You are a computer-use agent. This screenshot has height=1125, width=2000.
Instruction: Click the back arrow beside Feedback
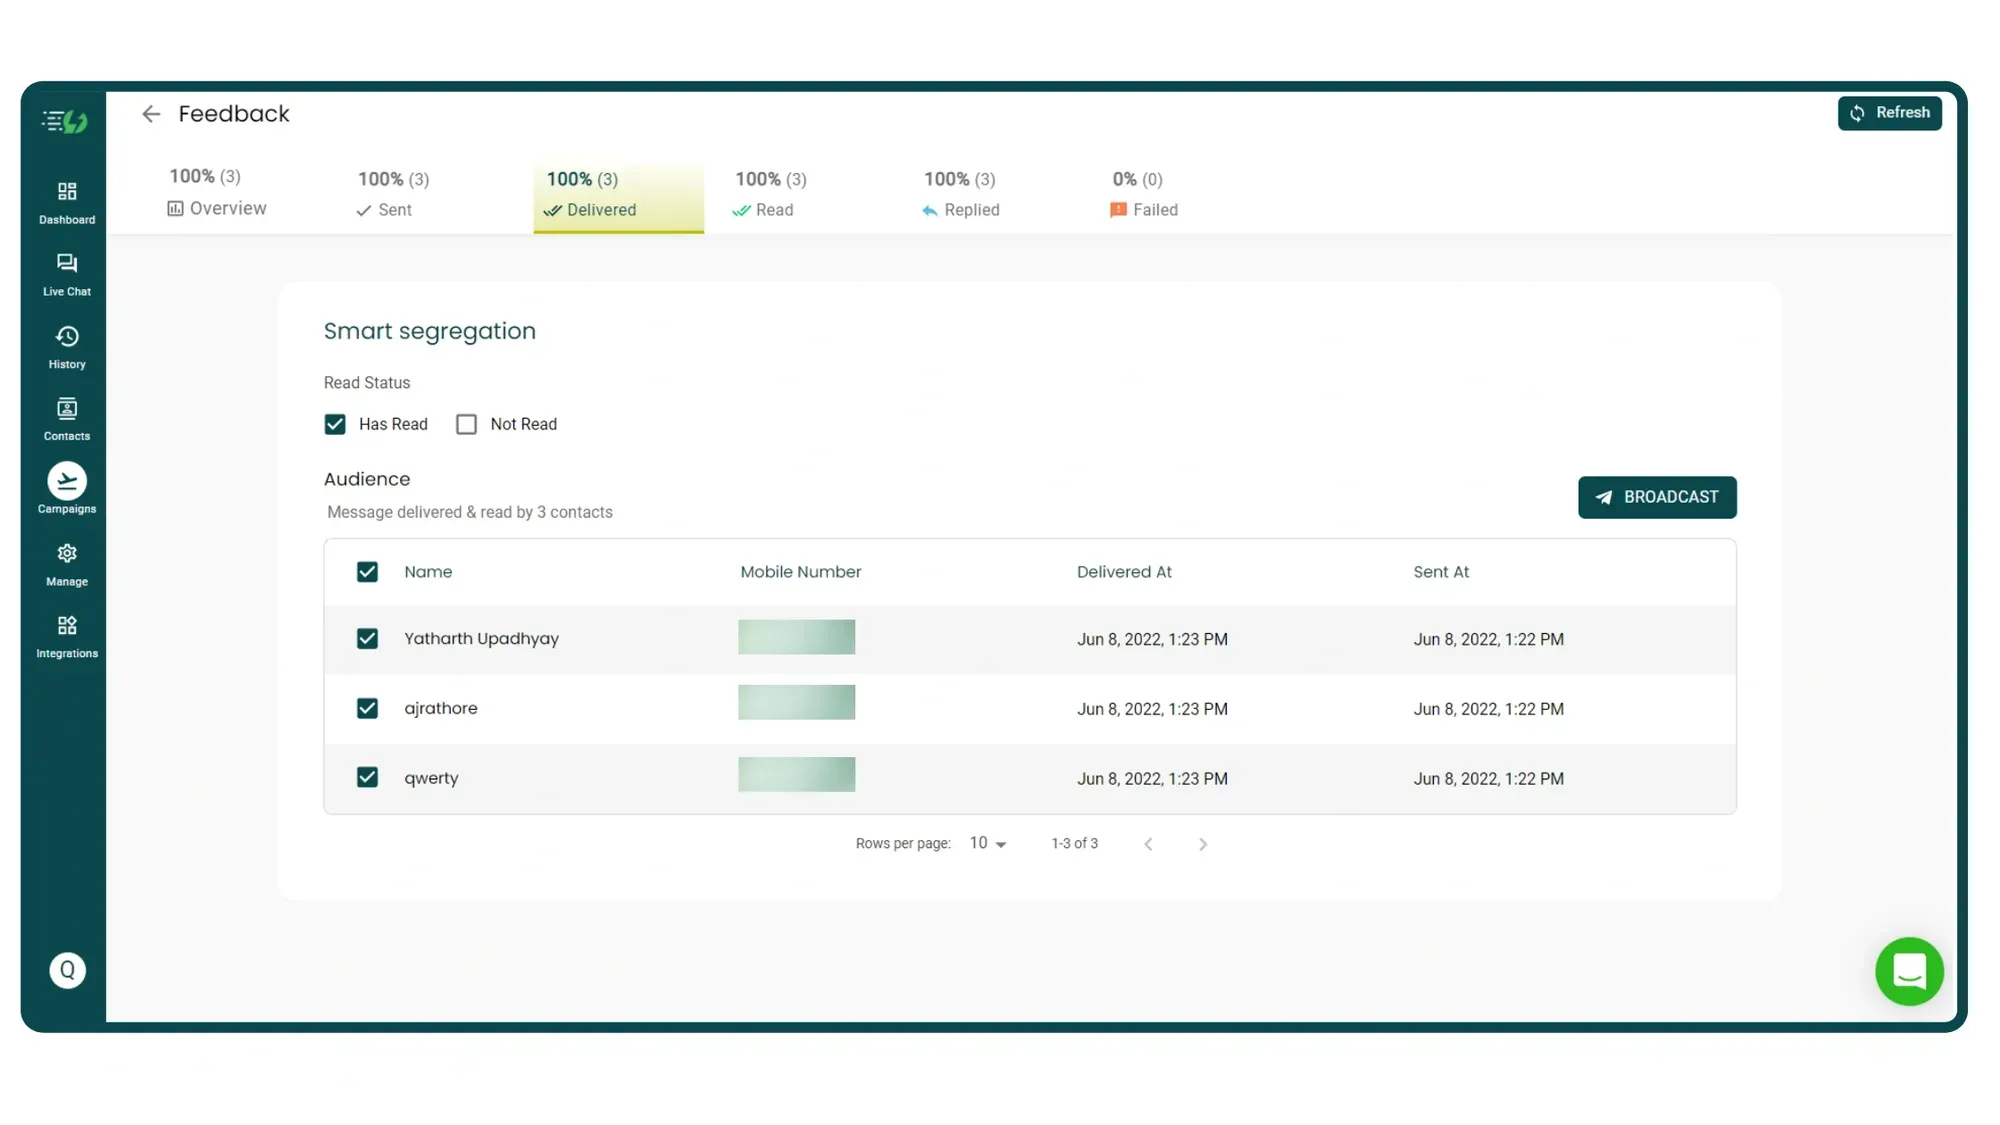click(x=151, y=114)
